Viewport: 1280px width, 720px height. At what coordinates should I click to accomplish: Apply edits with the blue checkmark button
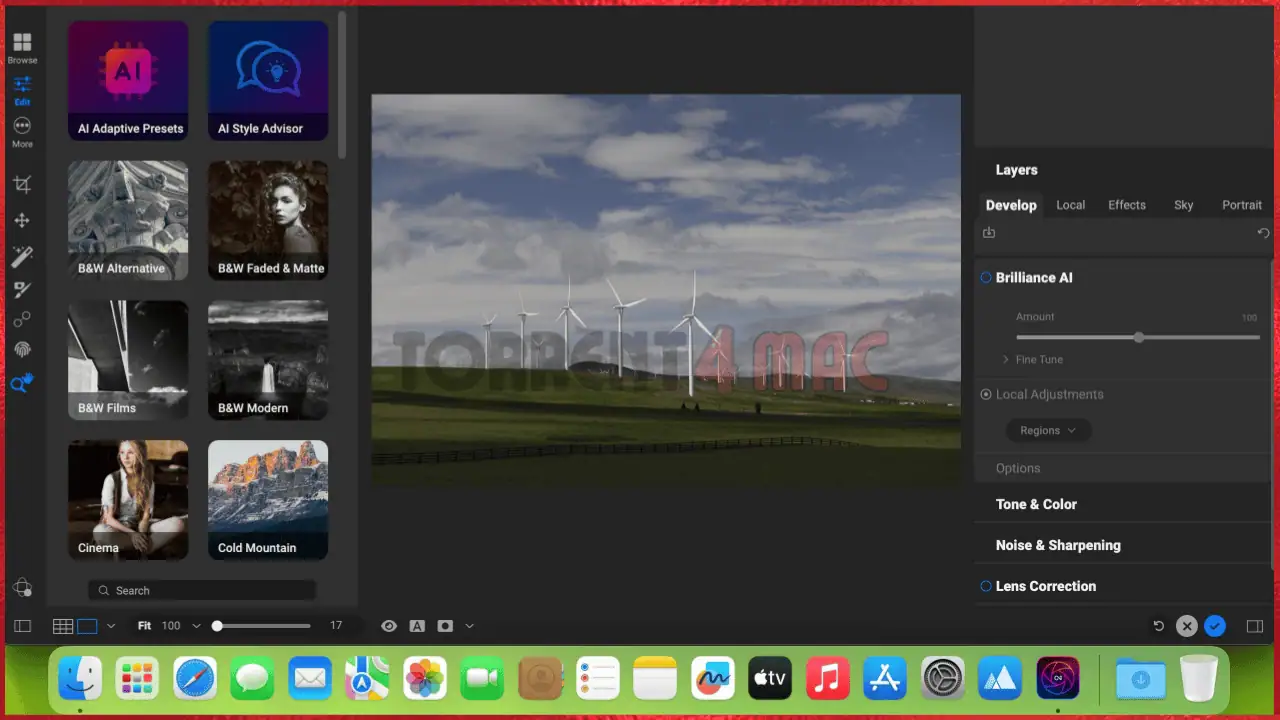1215,626
